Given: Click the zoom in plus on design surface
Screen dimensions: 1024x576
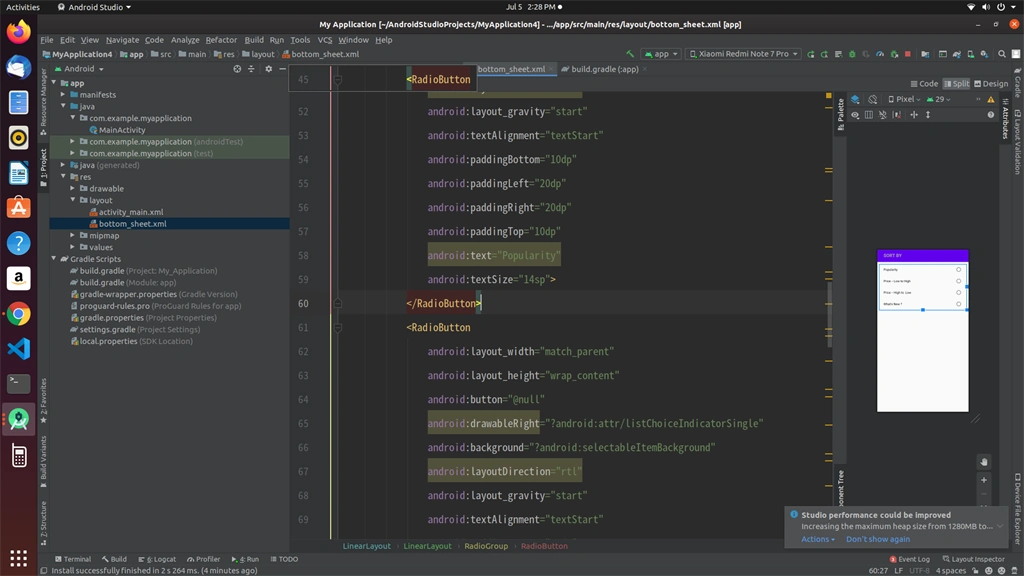Looking at the screenshot, I should click(984, 480).
